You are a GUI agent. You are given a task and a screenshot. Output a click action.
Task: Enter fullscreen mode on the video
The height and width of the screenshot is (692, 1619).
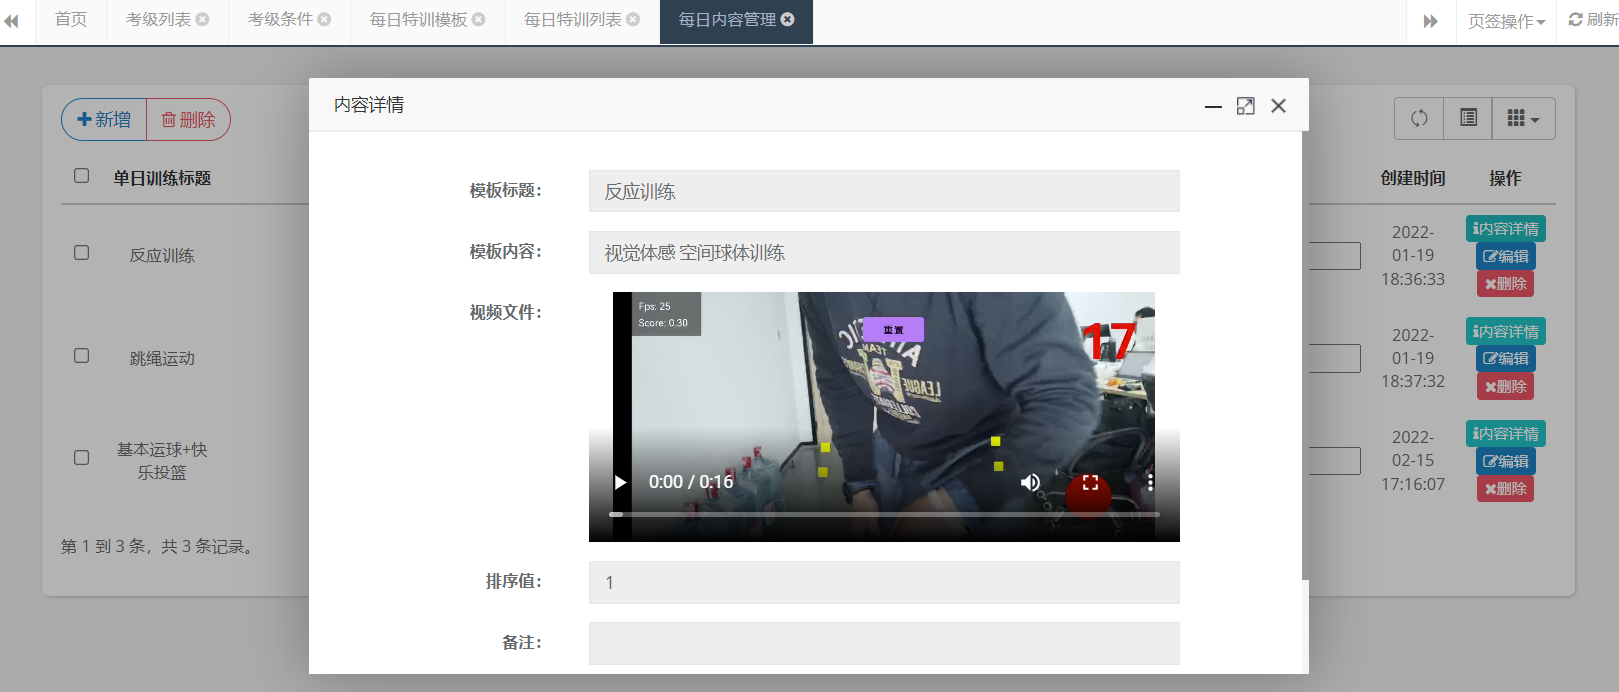[1090, 482]
